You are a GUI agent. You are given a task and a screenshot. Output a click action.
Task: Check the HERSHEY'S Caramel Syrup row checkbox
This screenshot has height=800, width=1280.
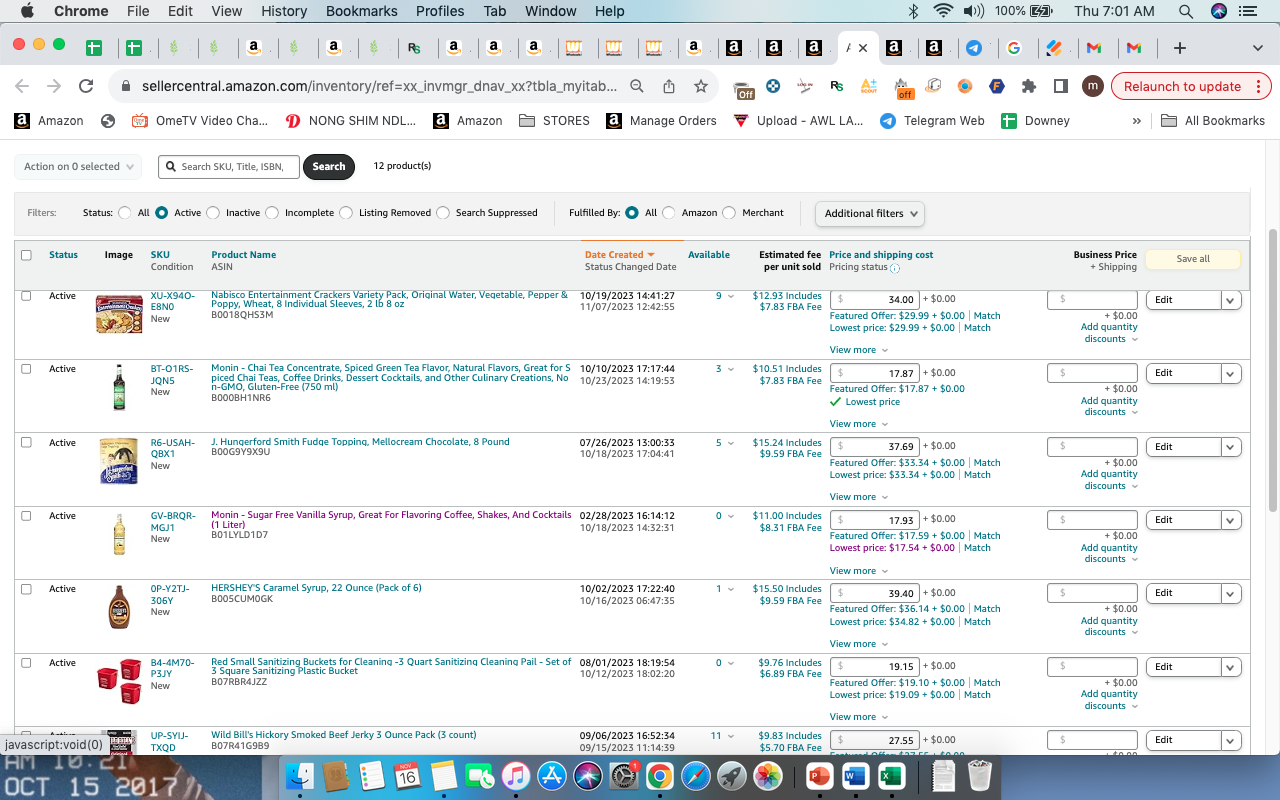click(26, 589)
